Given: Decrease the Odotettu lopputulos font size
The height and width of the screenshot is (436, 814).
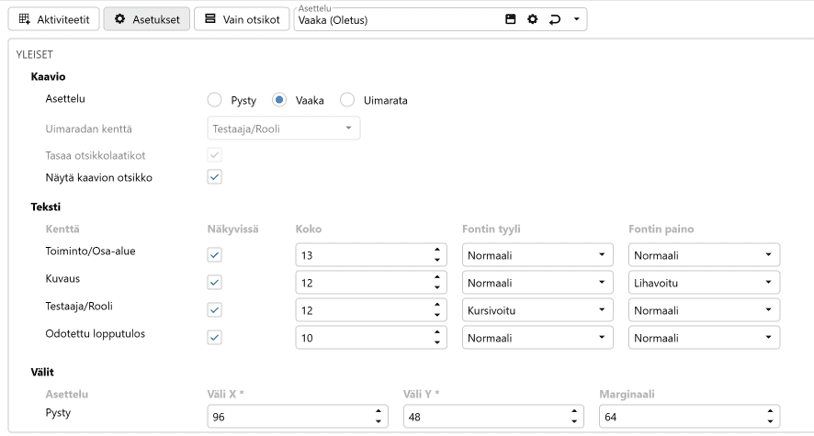Looking at the screenshot, I should (437, 343).
